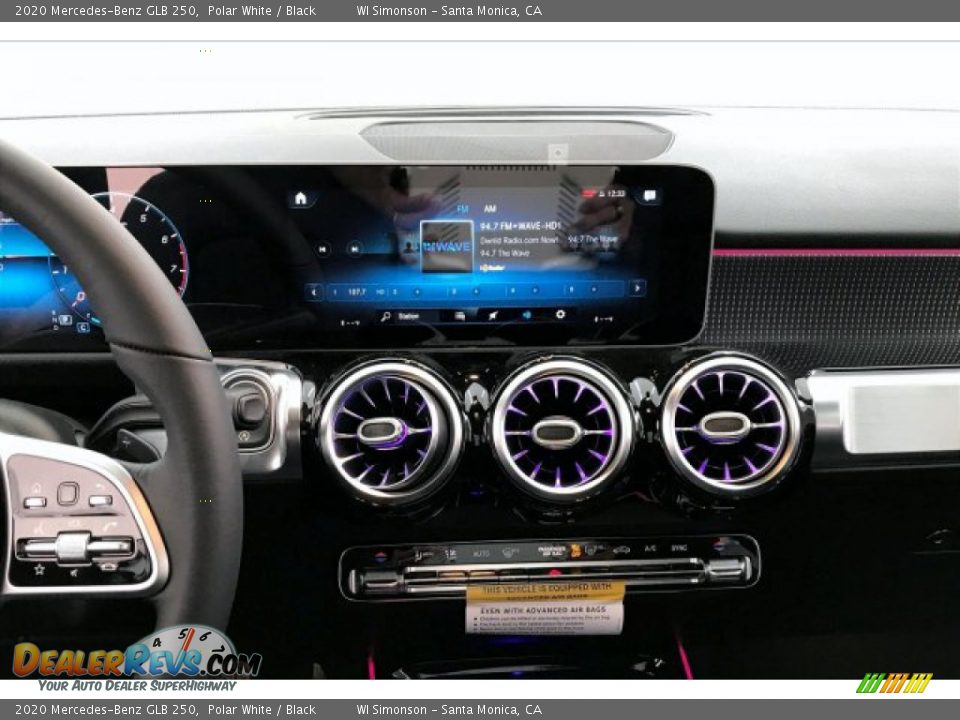Image resolution: width=960 pixels, height=720 pixels.
Task: Tap the Station search magnifier icon
Action: click(x=384, y=314)
